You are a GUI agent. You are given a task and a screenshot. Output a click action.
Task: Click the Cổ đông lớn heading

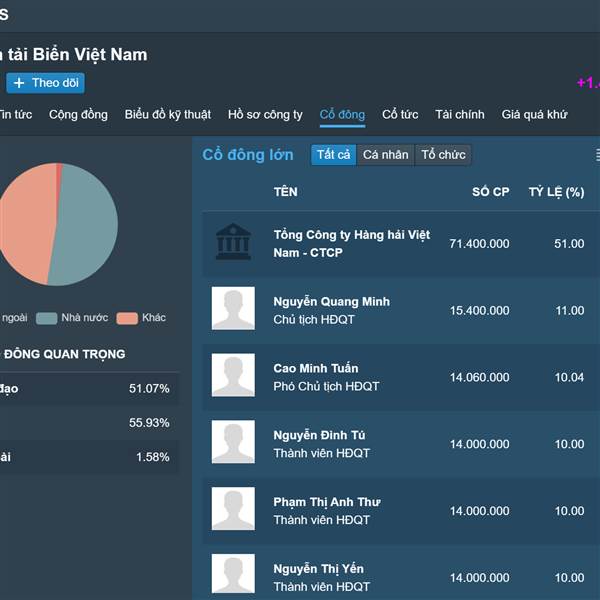[248, 155]
